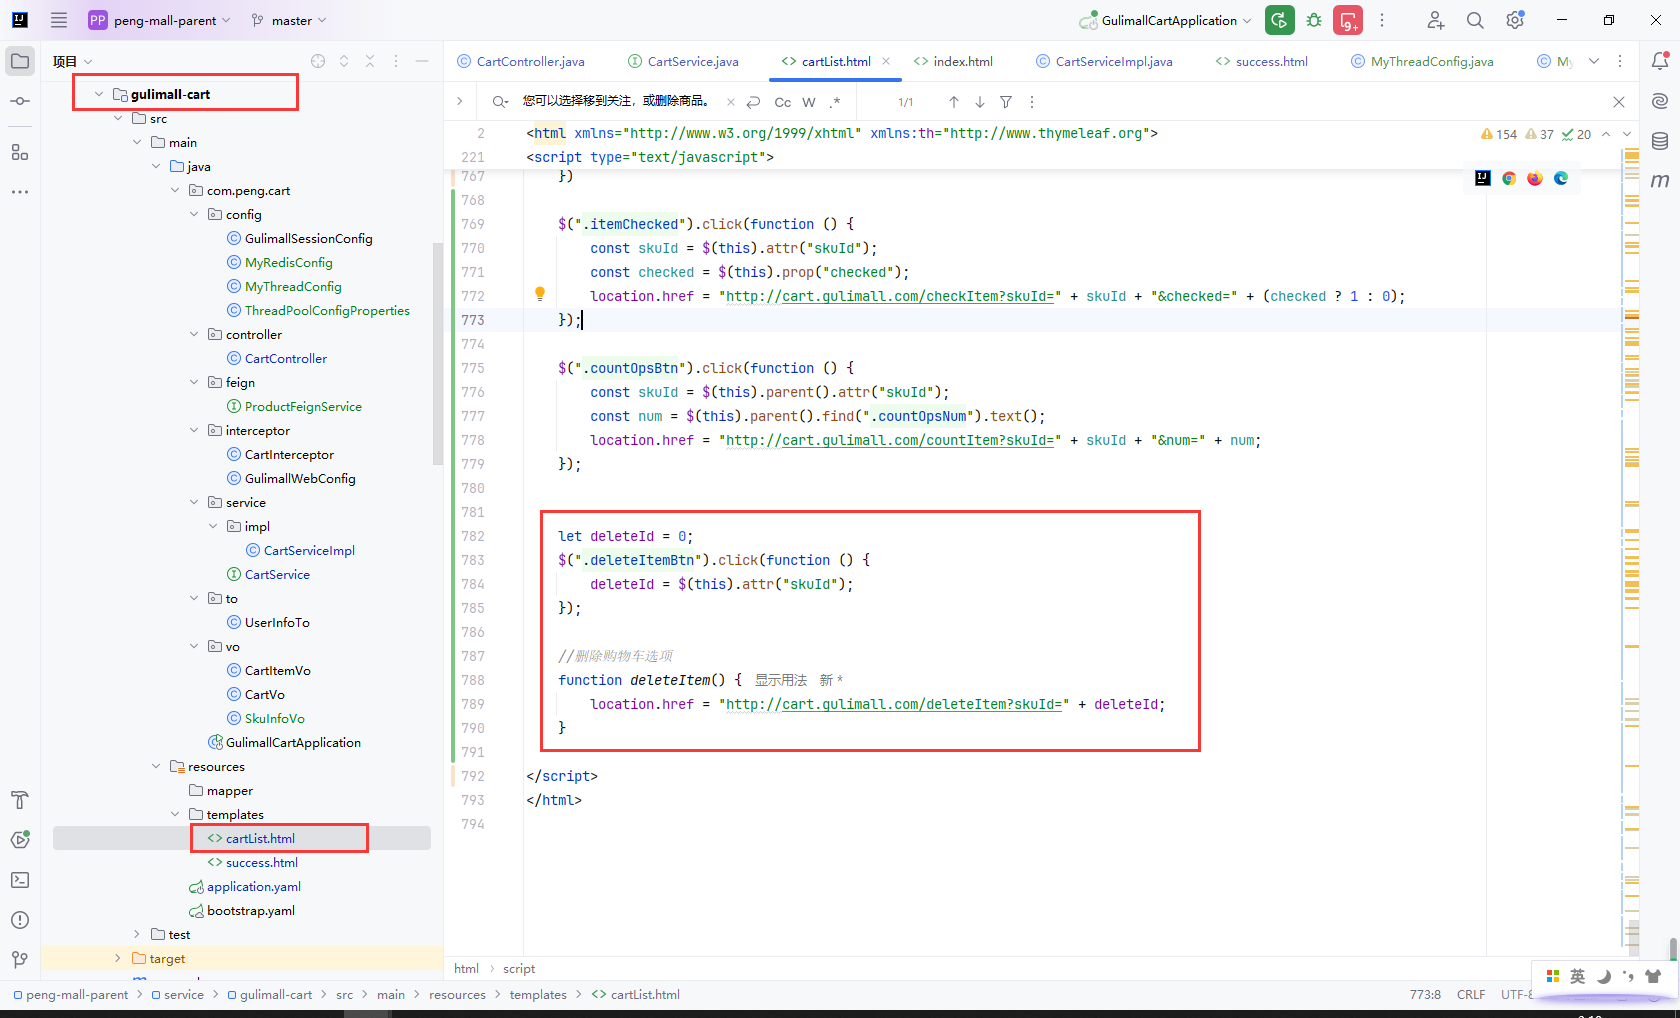Switch to success.html tab
Screen dimensions: 1680x1018
pyautogui.click(x=1262, y=61)
